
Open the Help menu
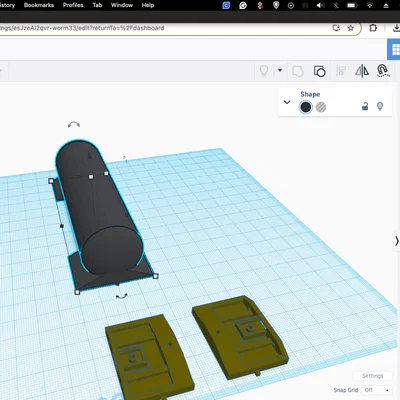[148, 5]
